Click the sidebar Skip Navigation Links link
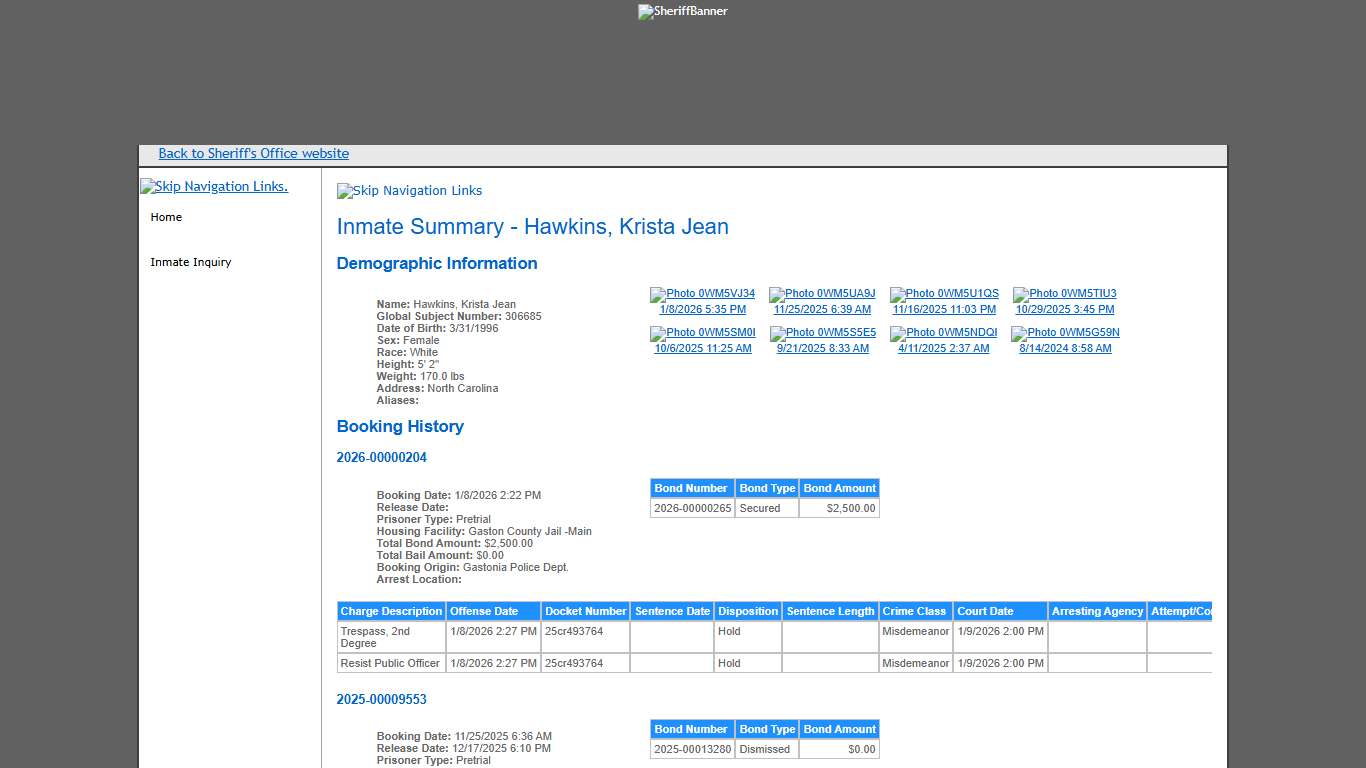 pyautogui.click(x=214, y=187)
